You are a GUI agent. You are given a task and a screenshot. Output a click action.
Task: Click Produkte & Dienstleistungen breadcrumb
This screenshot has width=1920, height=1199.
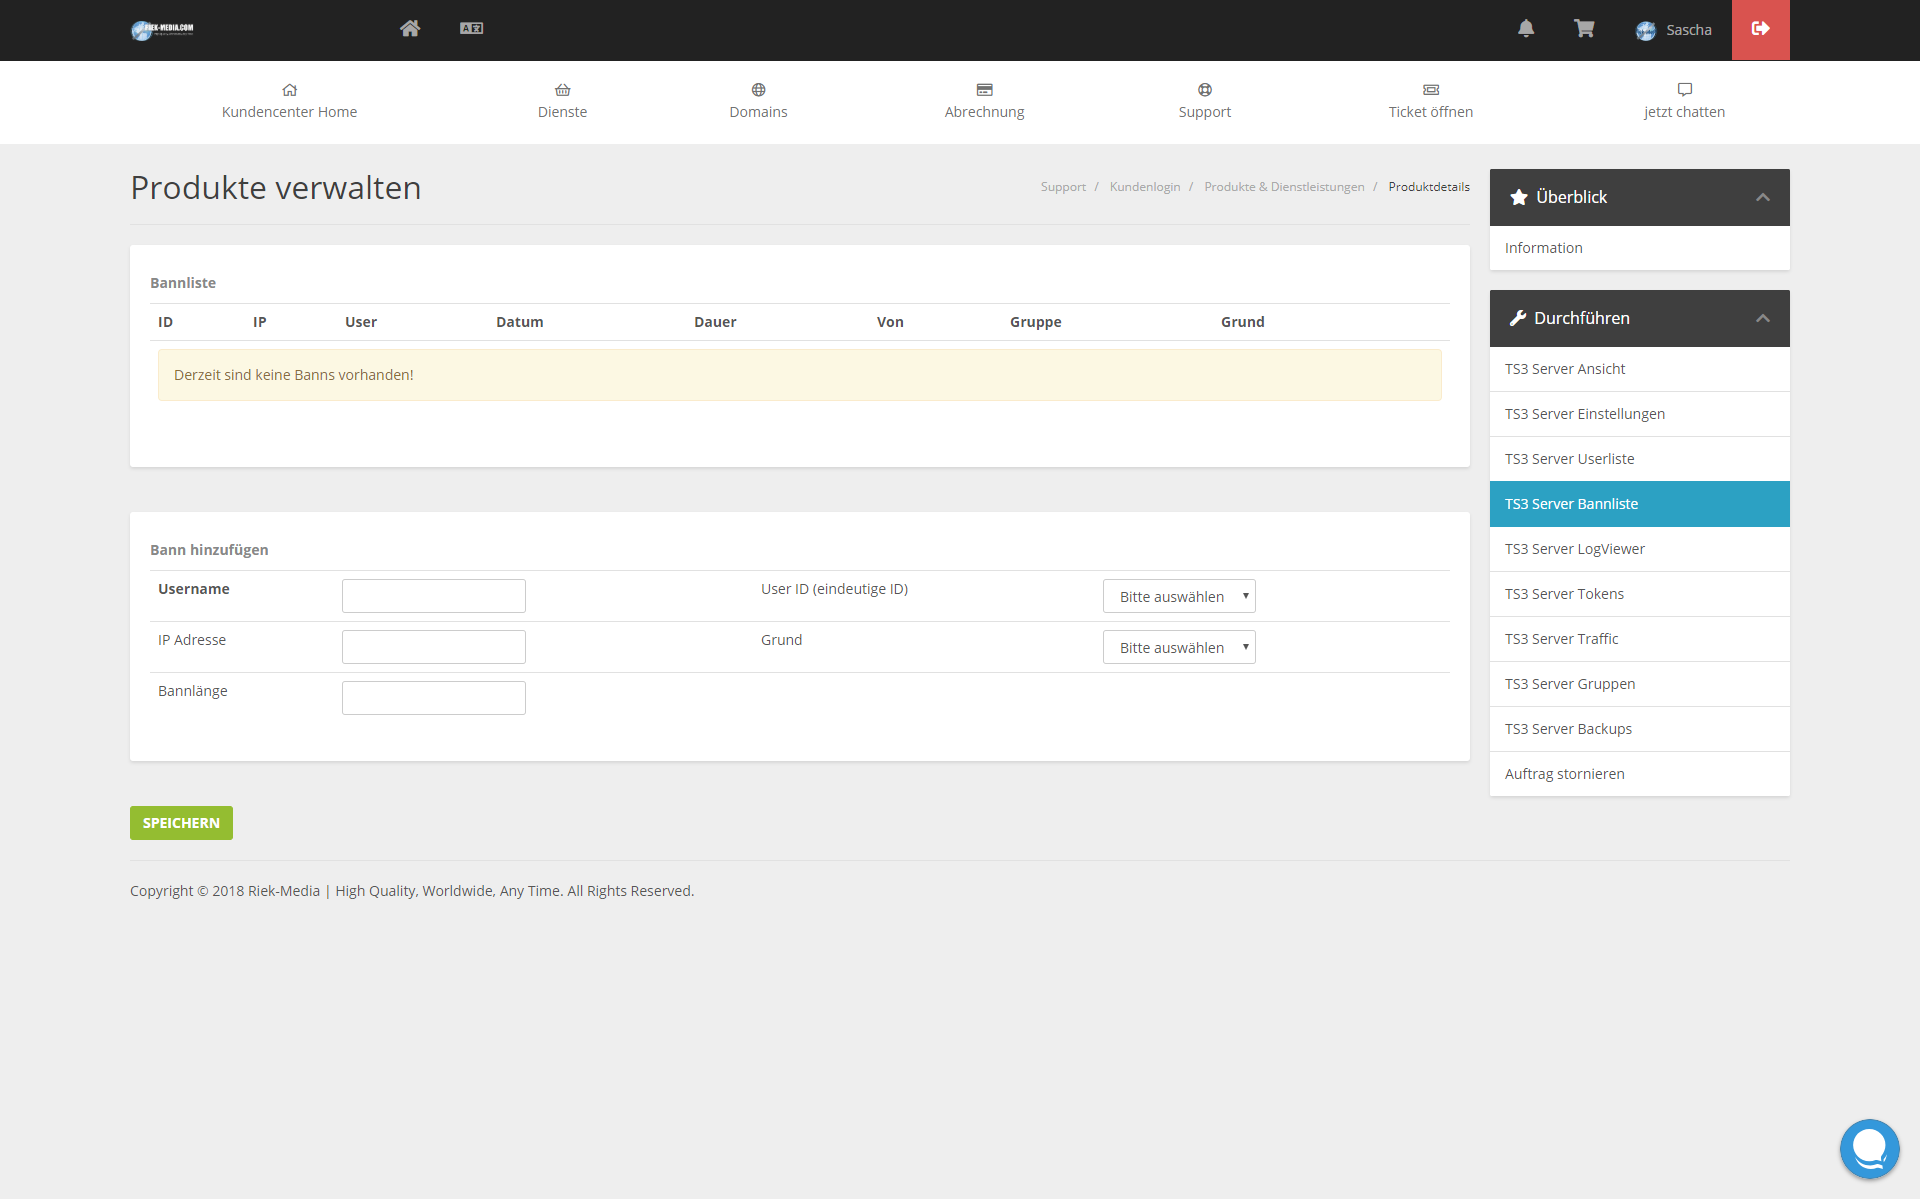(x=1283, y=187)
